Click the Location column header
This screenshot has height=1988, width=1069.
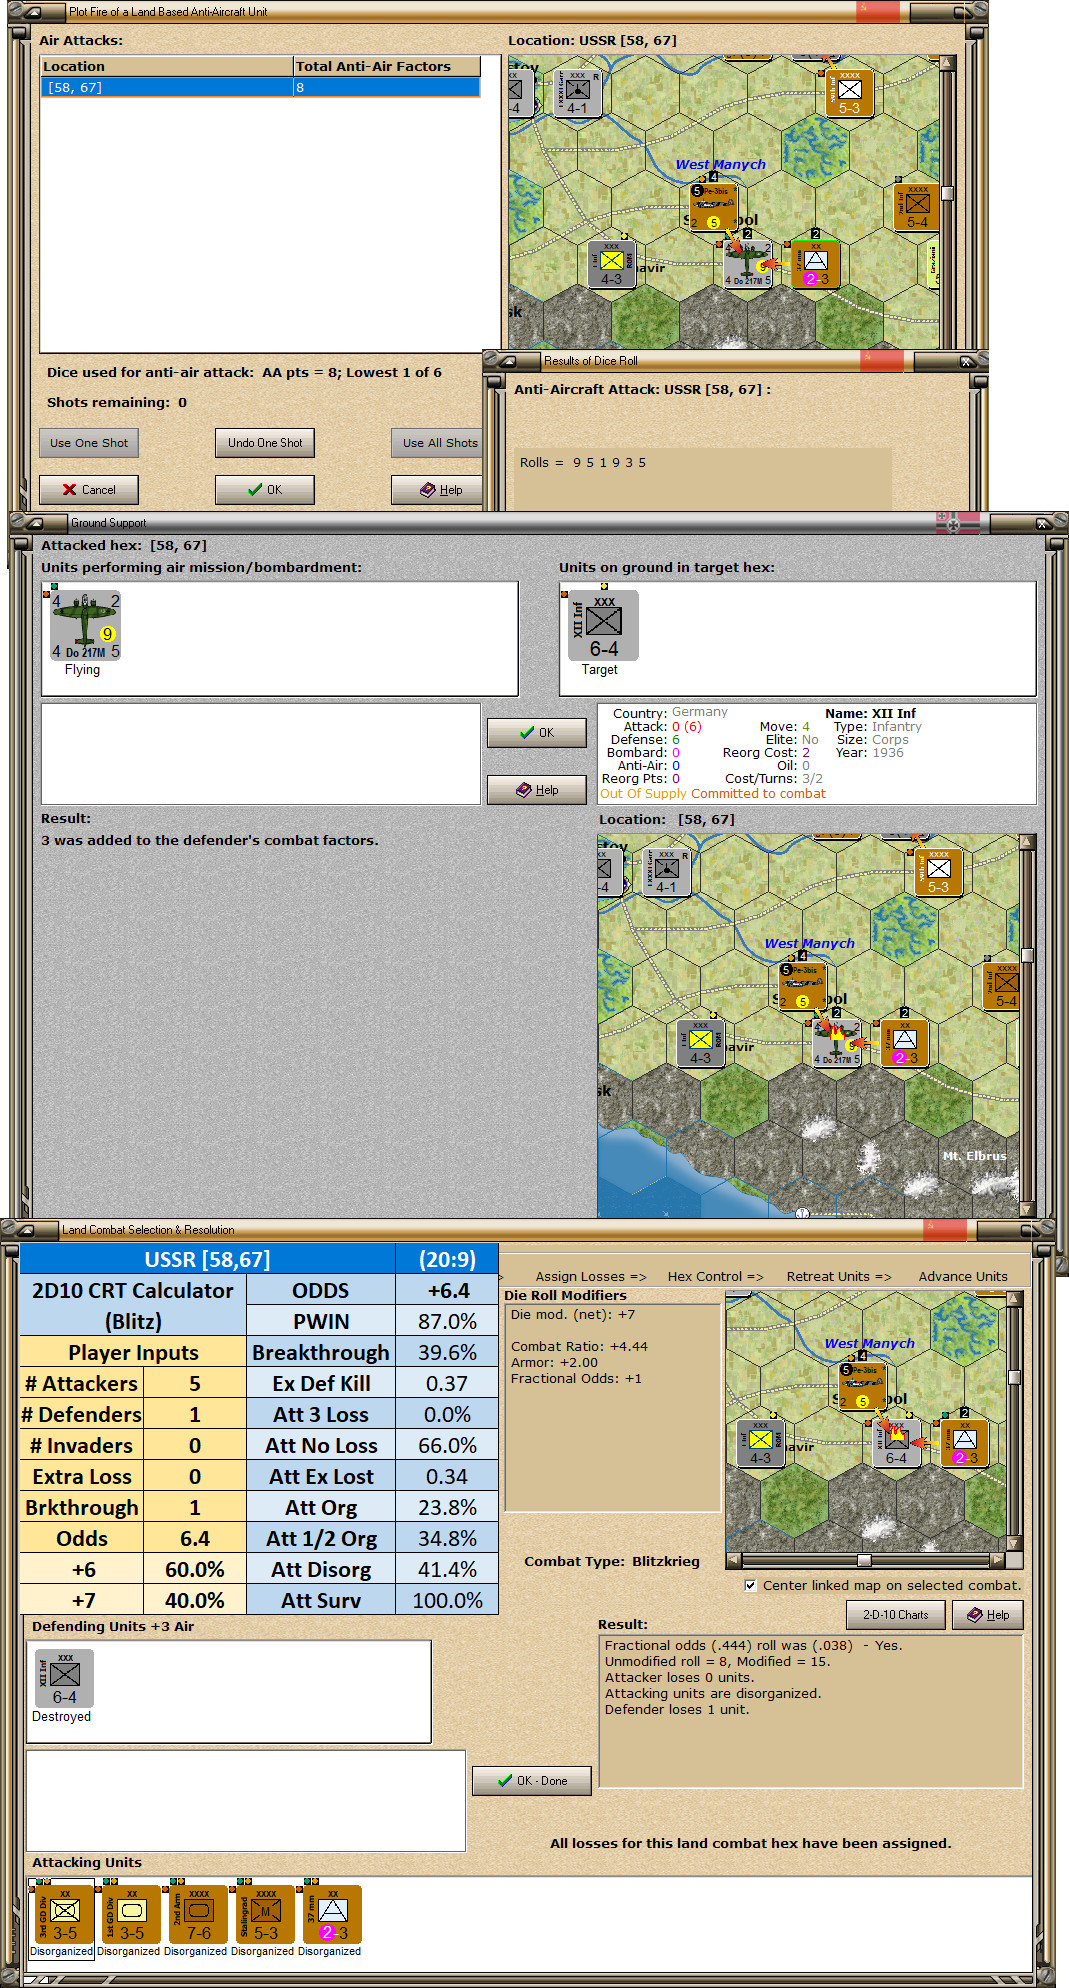[x=167, y=66]
